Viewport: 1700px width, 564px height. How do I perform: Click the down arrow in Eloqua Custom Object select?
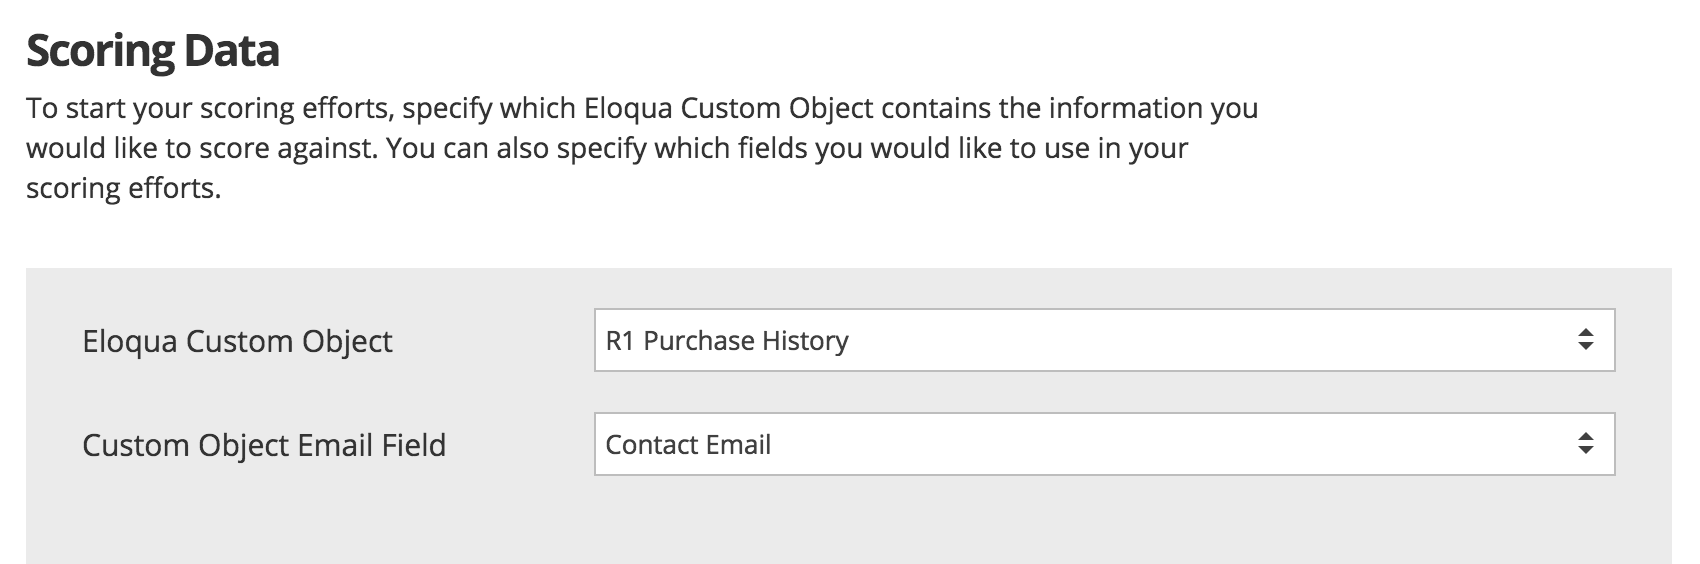1585,348
